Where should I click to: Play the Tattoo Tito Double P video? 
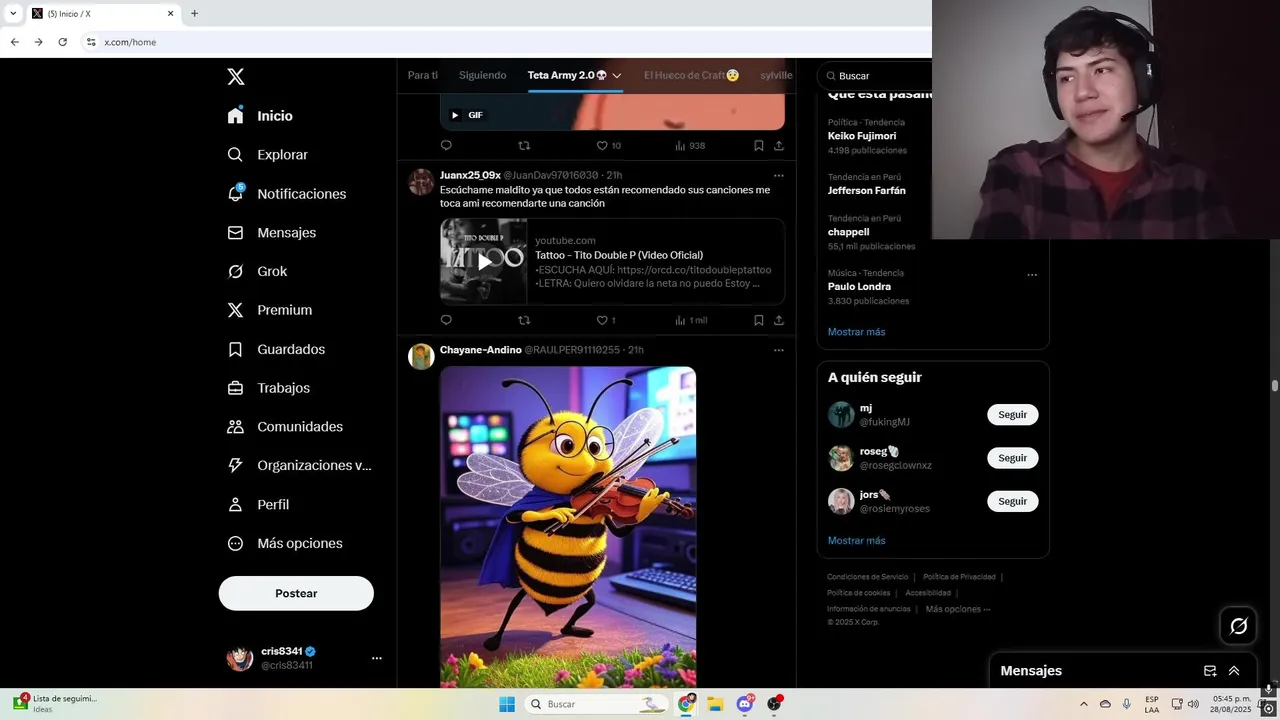pyautogui.click(x=484, y=261)
